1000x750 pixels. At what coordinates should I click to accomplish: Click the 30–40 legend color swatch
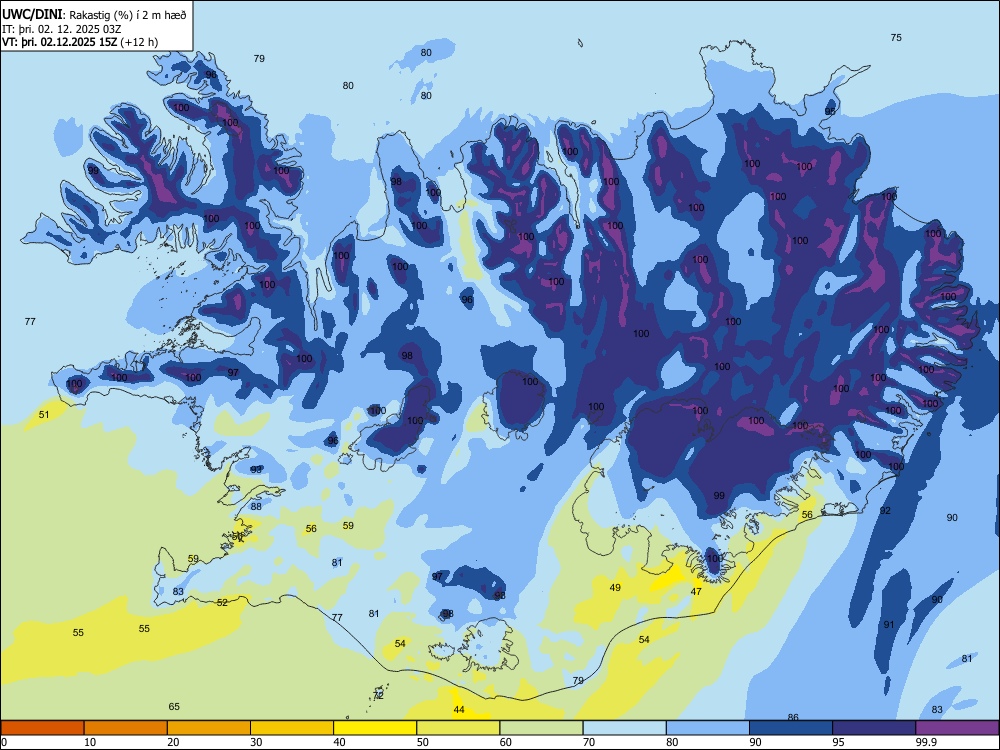tap(292, 728)
